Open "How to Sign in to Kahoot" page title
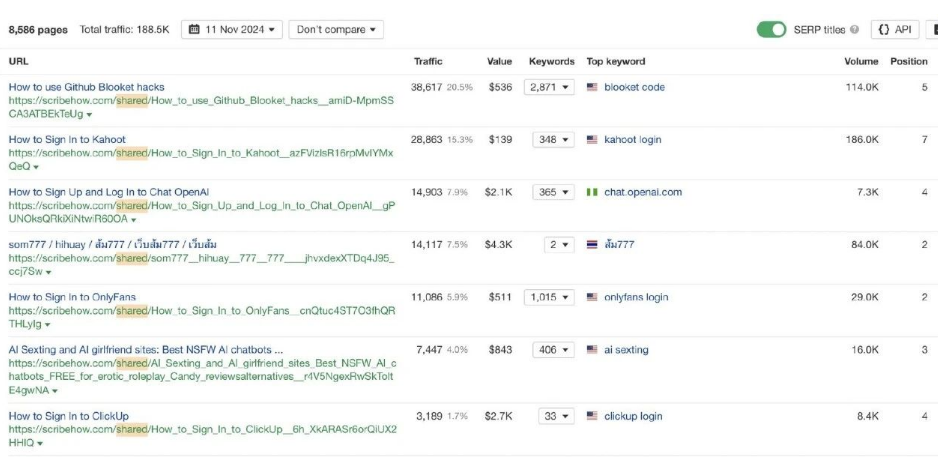 (67, 140)
